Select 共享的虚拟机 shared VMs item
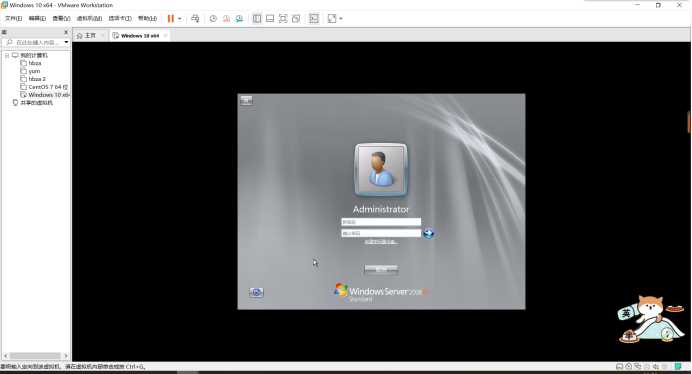 pos(36,102)
